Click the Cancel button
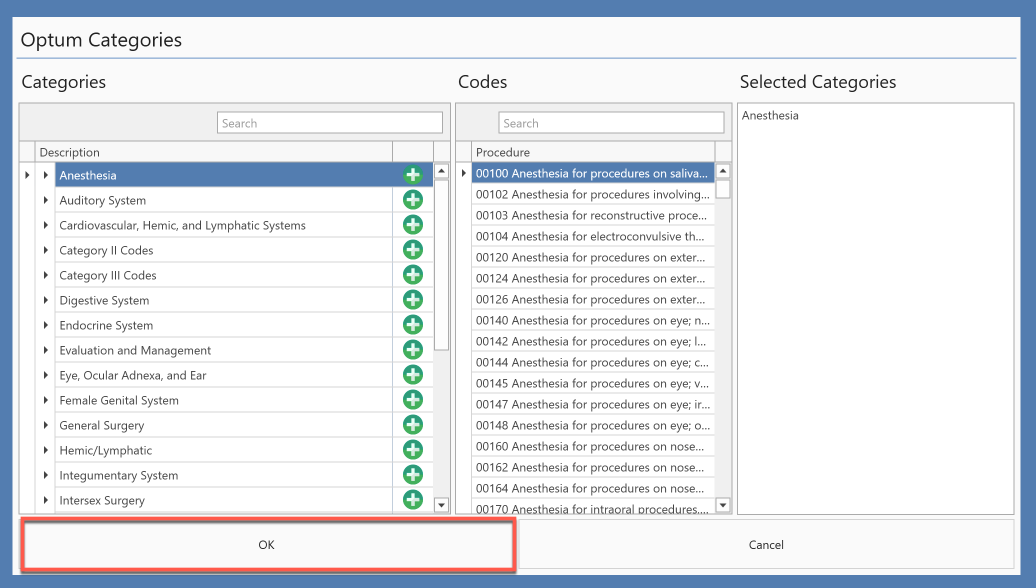 coord(766,544)
